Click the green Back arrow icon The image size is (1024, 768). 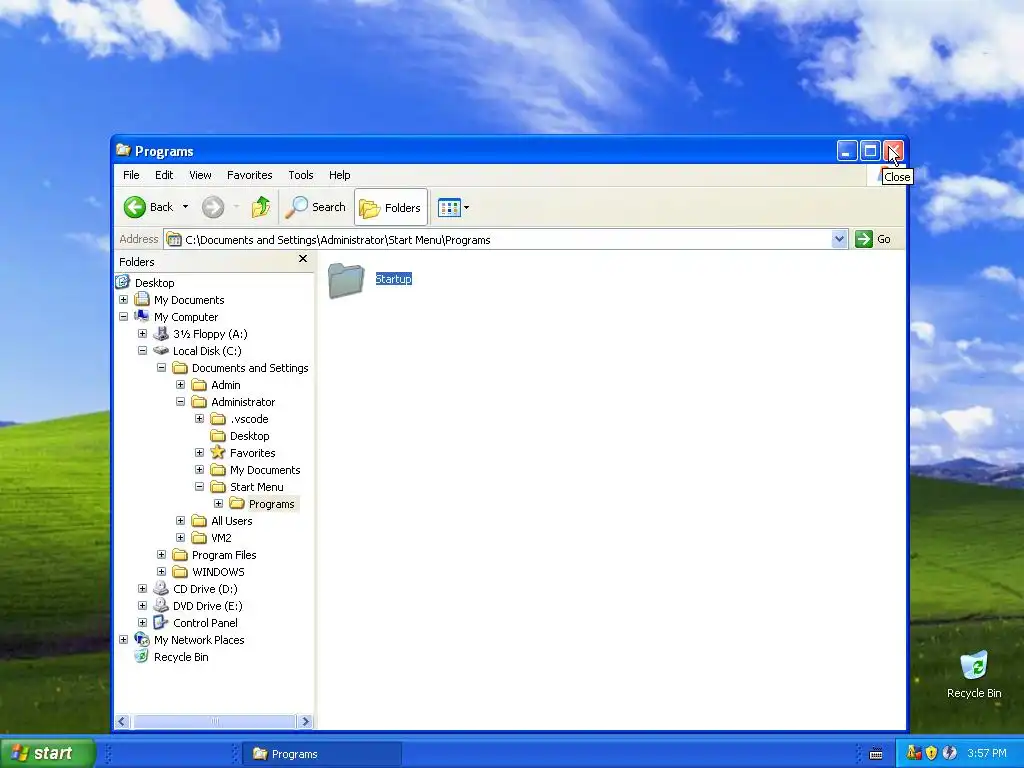click(135, 208)
